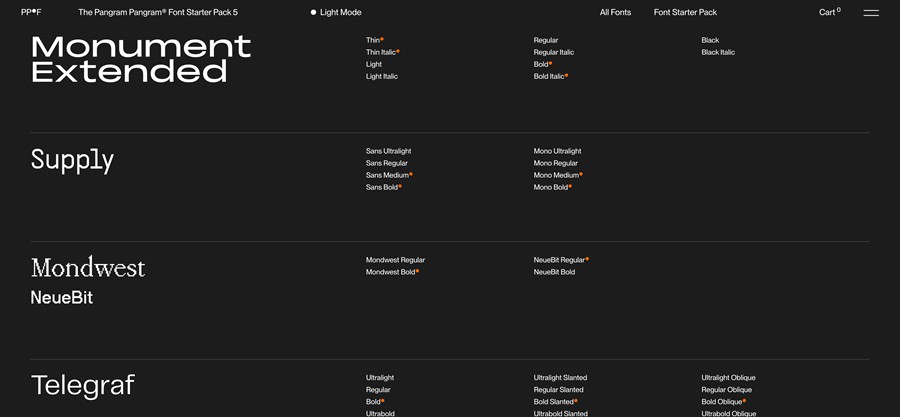Select Monument Extended Regular Italic style
Image resolution: width=900 pixels, height=417 pixels.
pos(554,52)
